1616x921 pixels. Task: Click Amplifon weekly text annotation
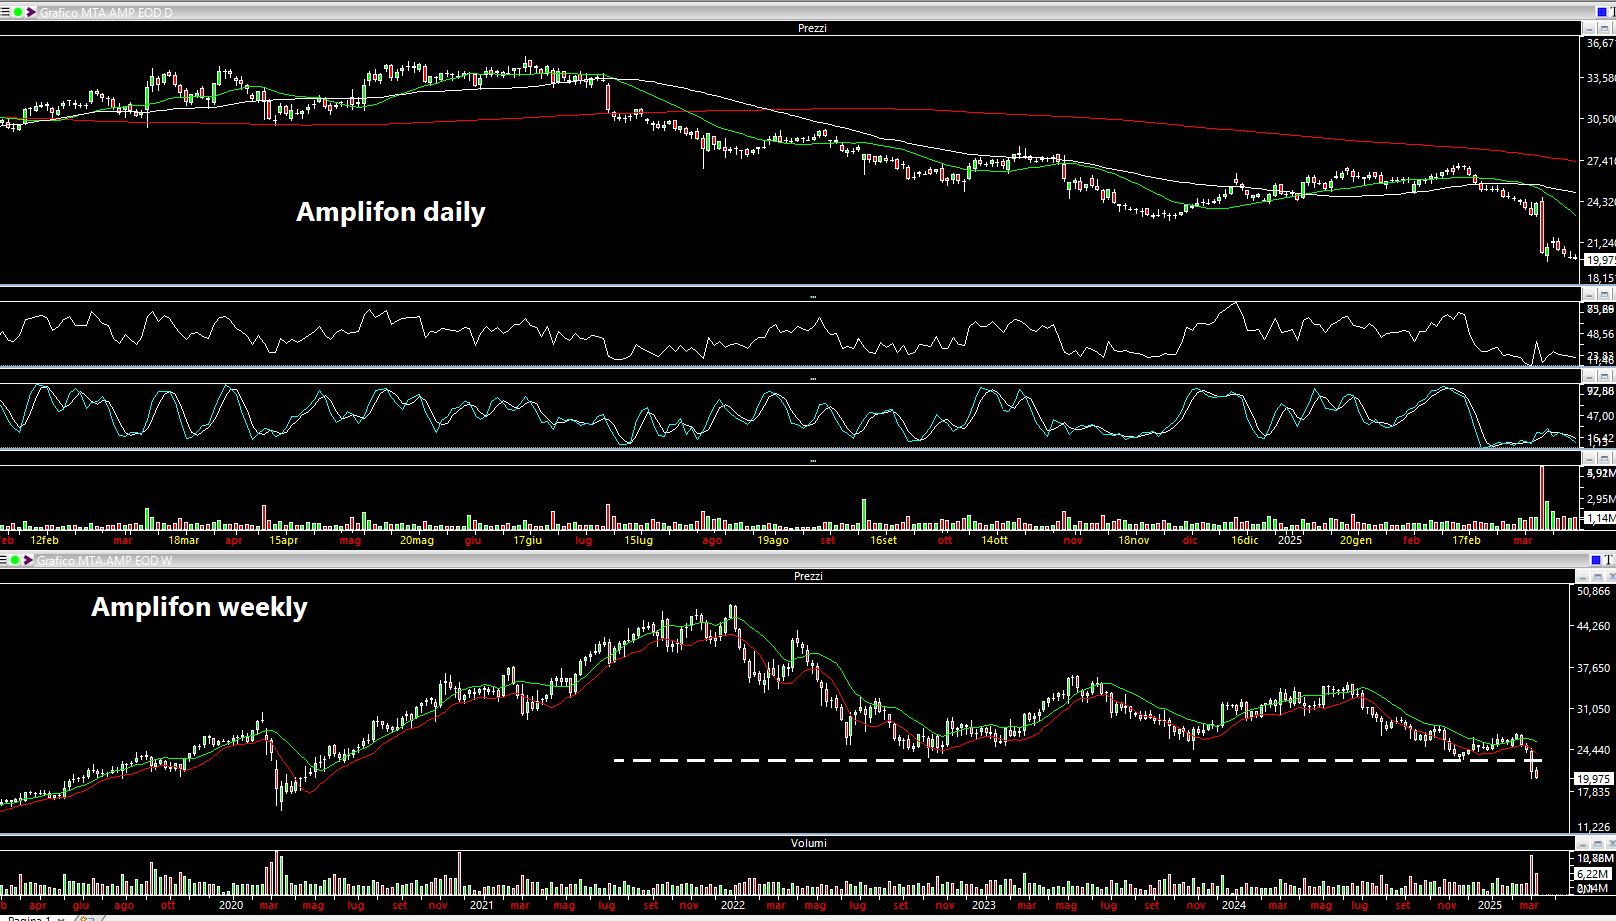199,607
